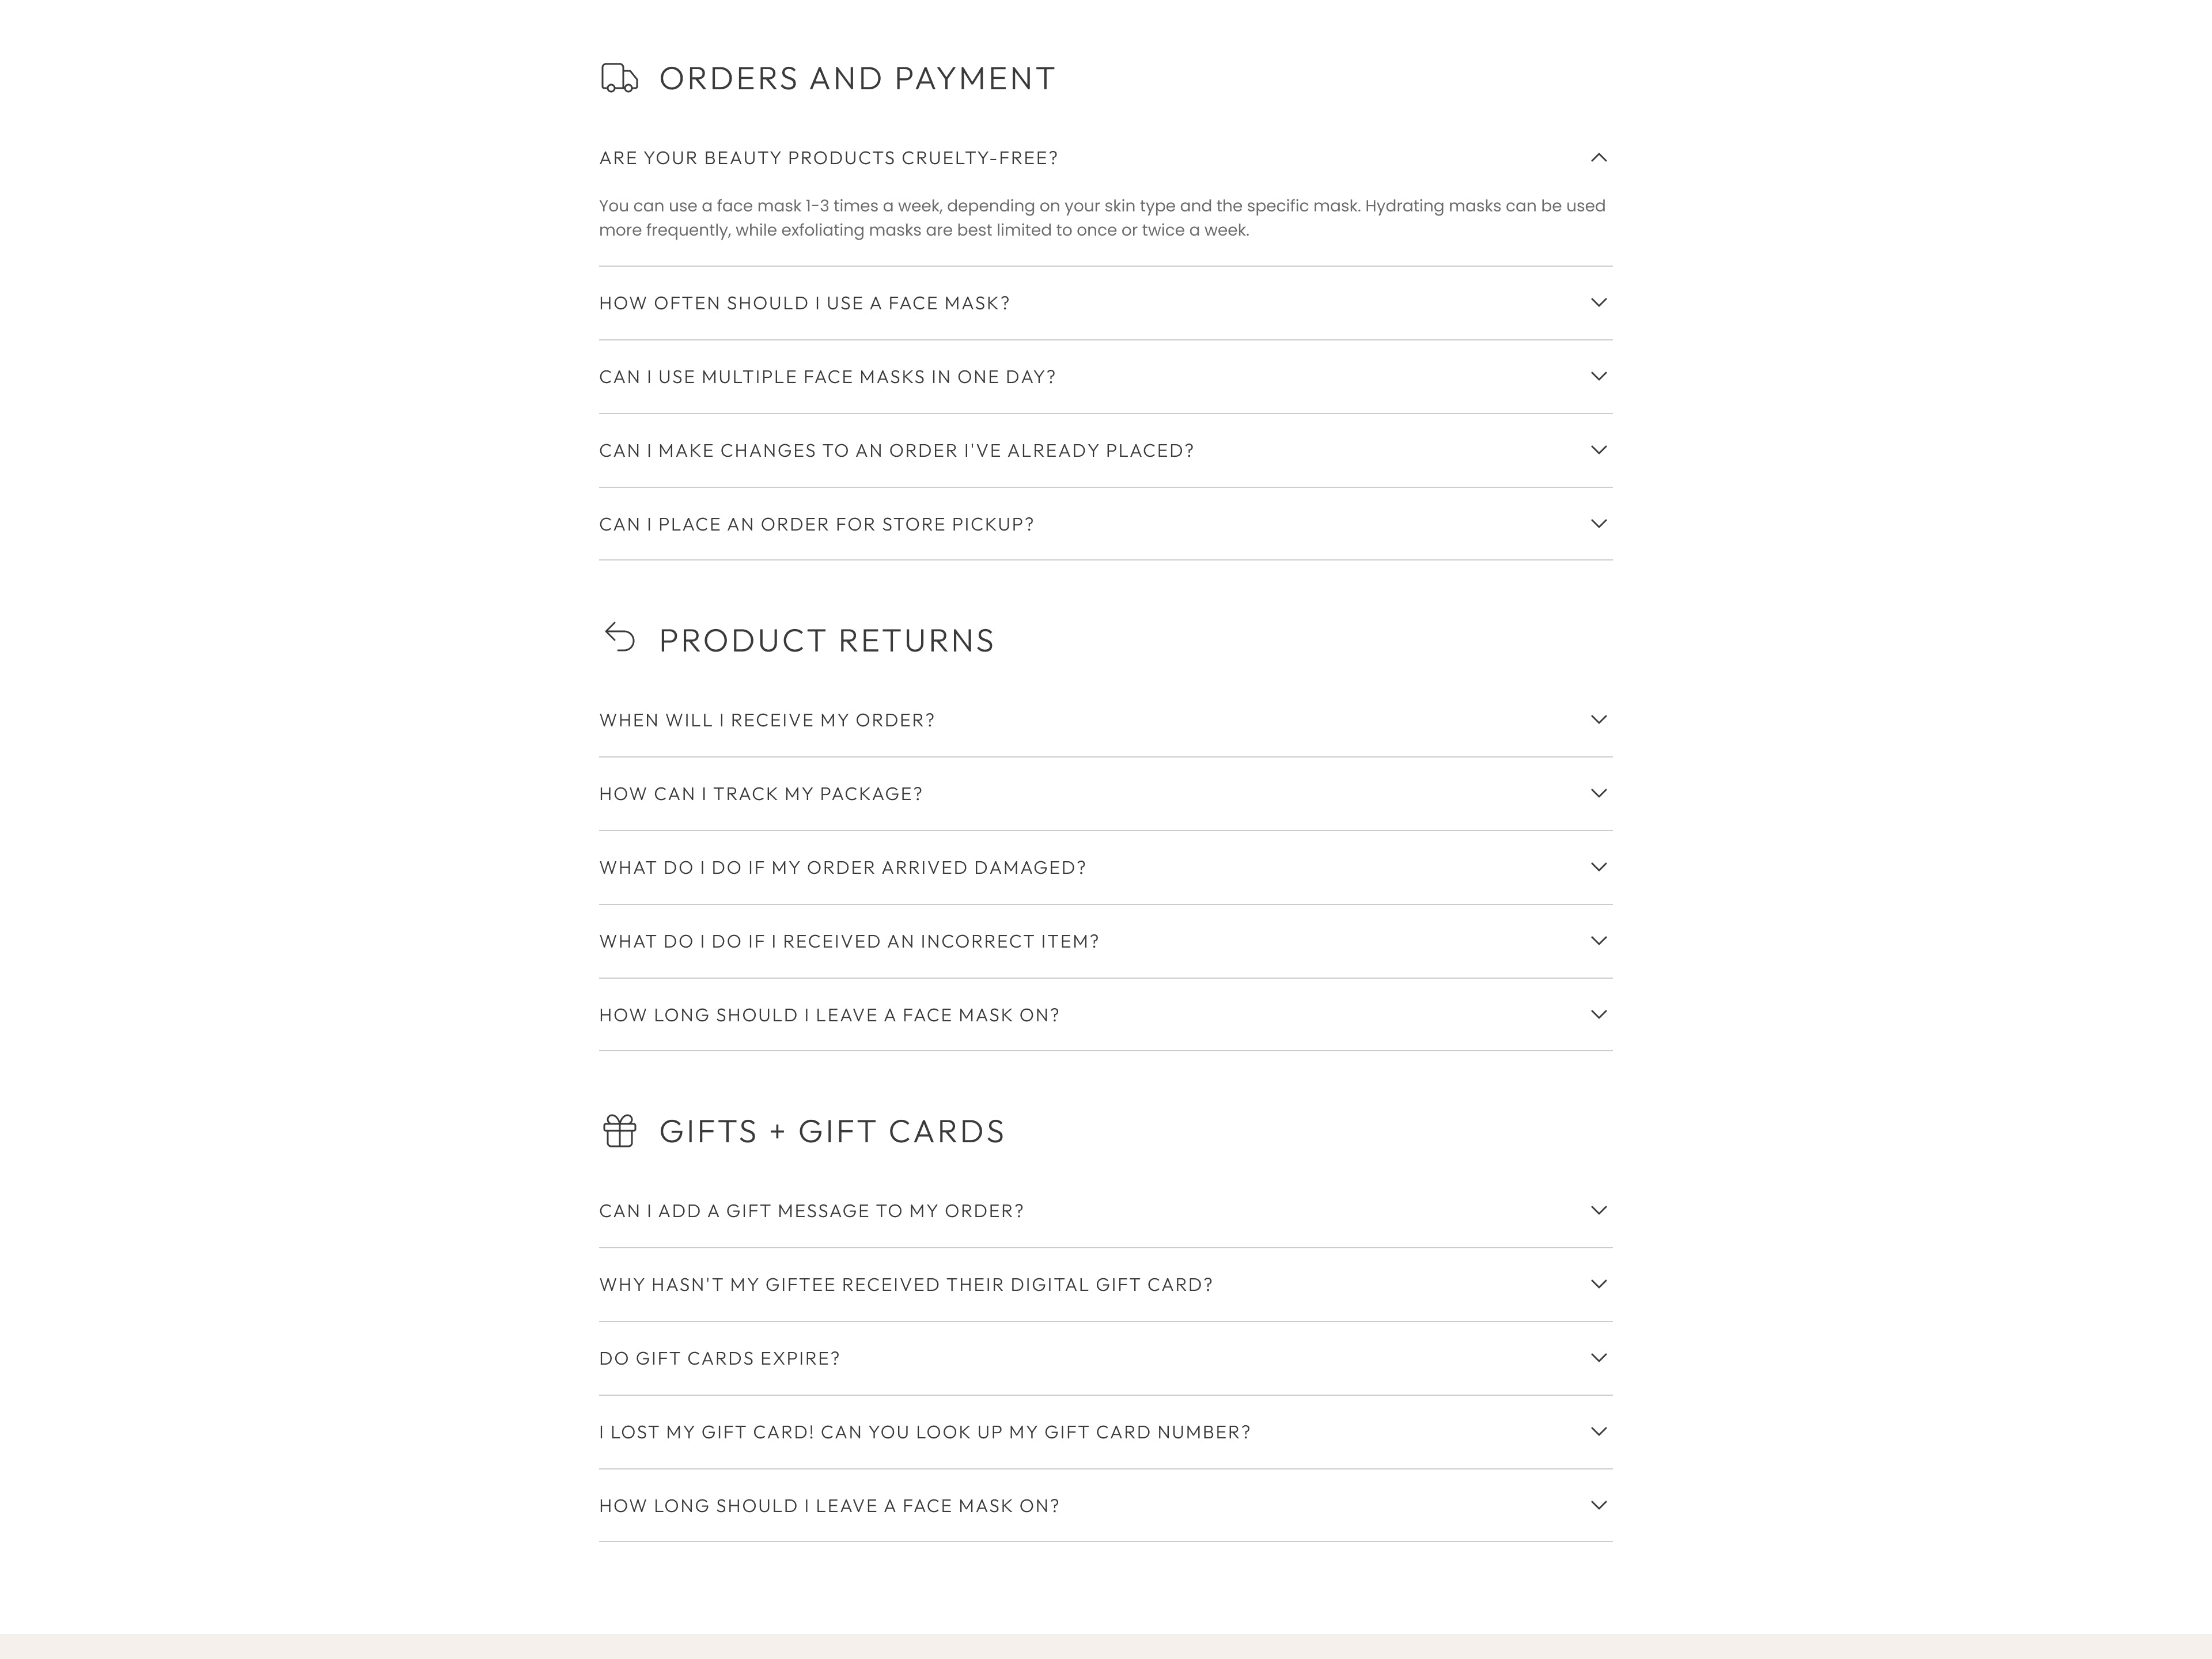The height and width of the screenshot is (1659, 2212).
Task: Expand 'Can I make changes to an order' question
Action: click(x=896, y=451)
